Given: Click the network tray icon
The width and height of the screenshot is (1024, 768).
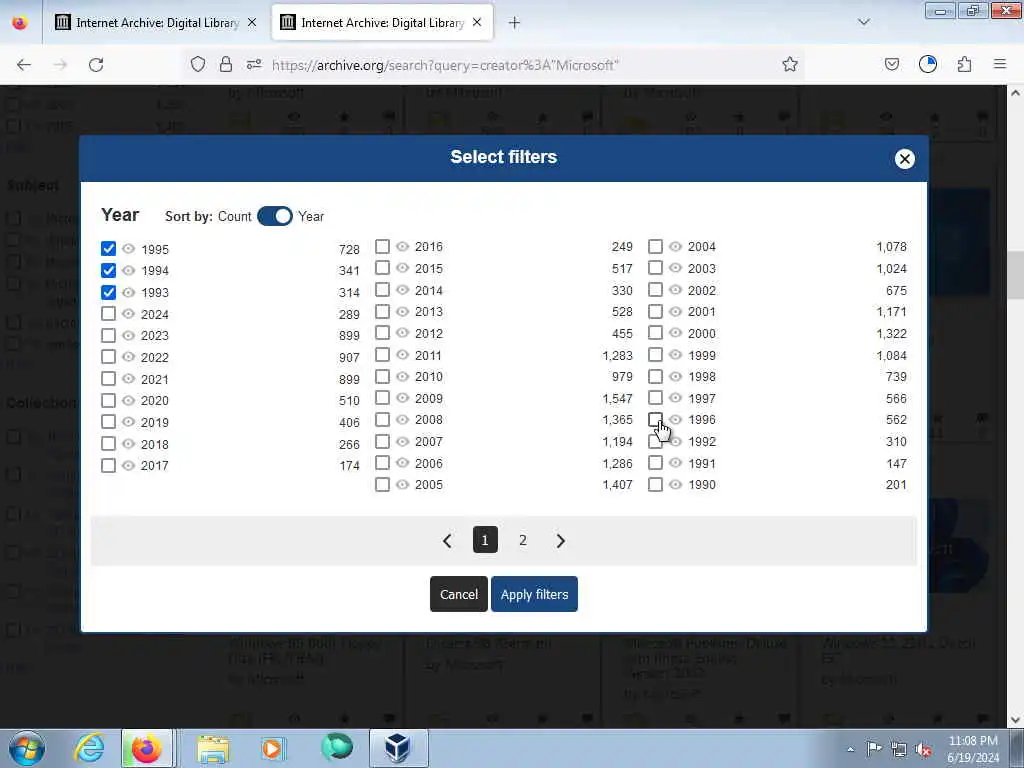Looking at the screenshot, I should (x=899, y=750).
